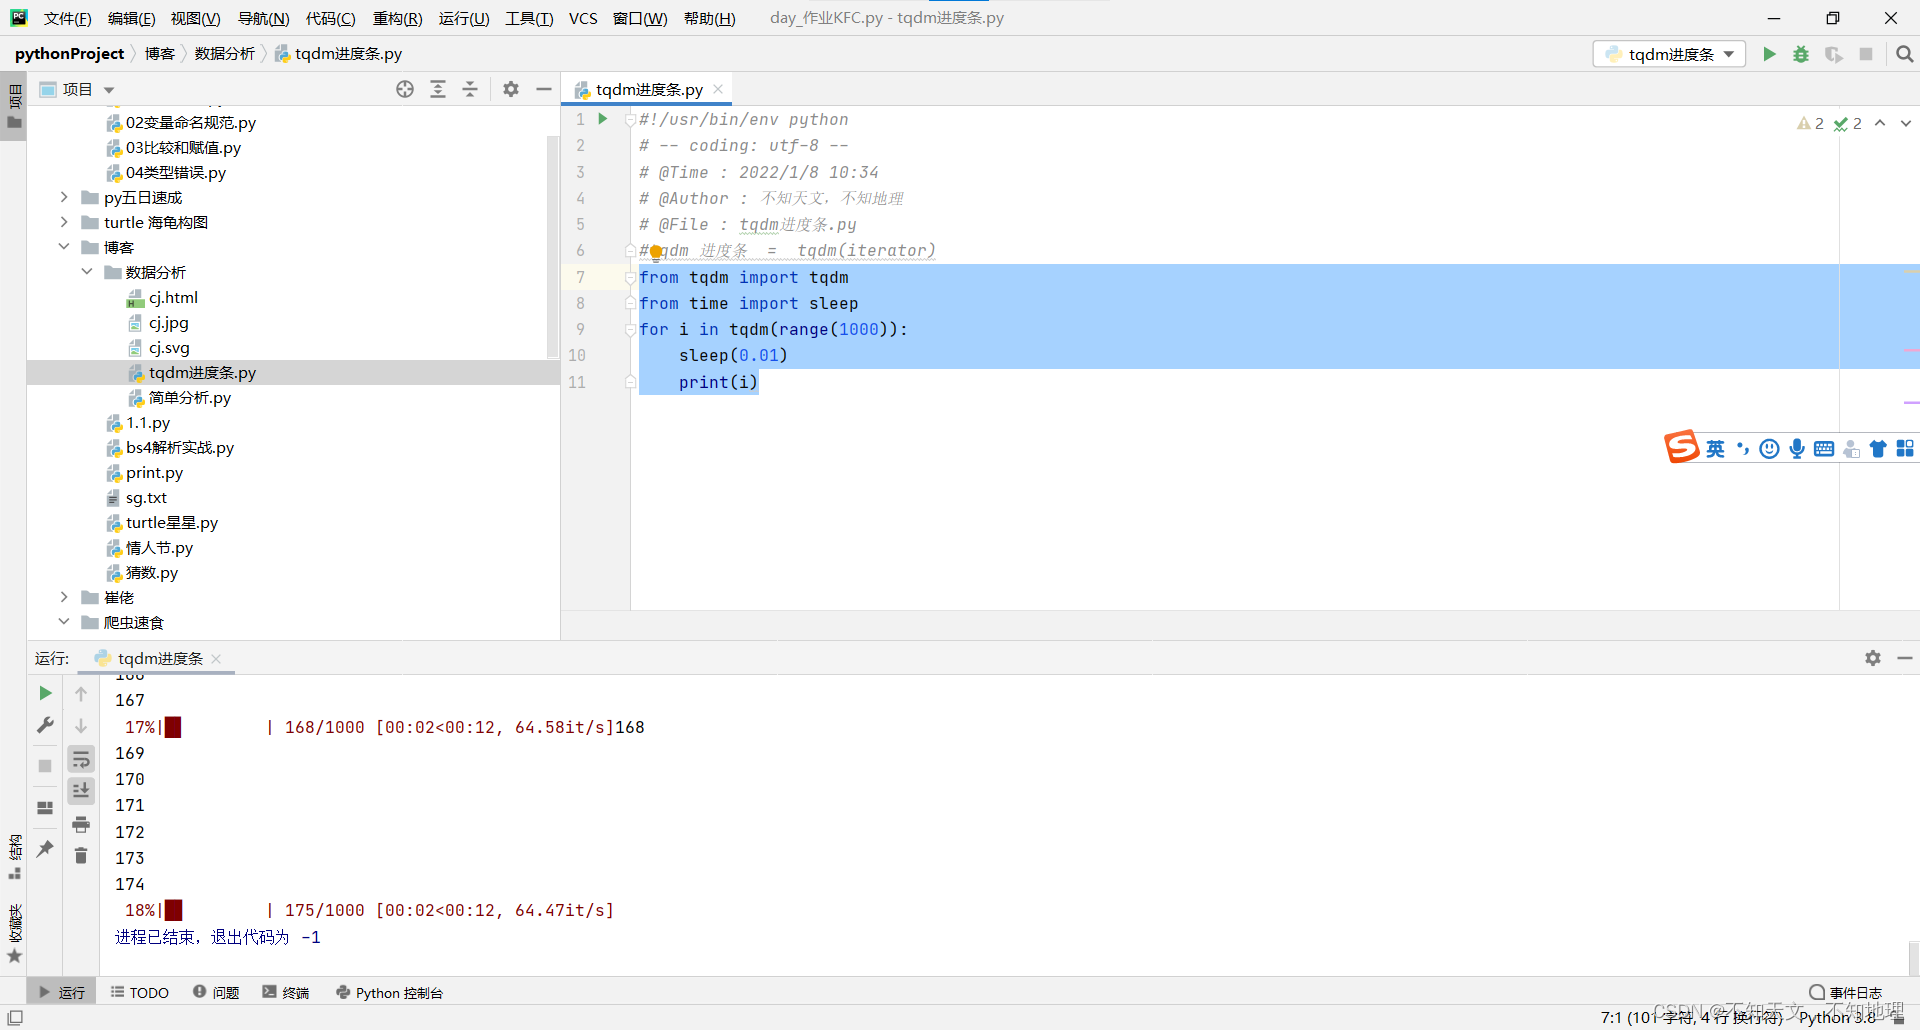Activate Sogou voice input microphone
1920x1030 pixels.
click(x=1797, y=449)
